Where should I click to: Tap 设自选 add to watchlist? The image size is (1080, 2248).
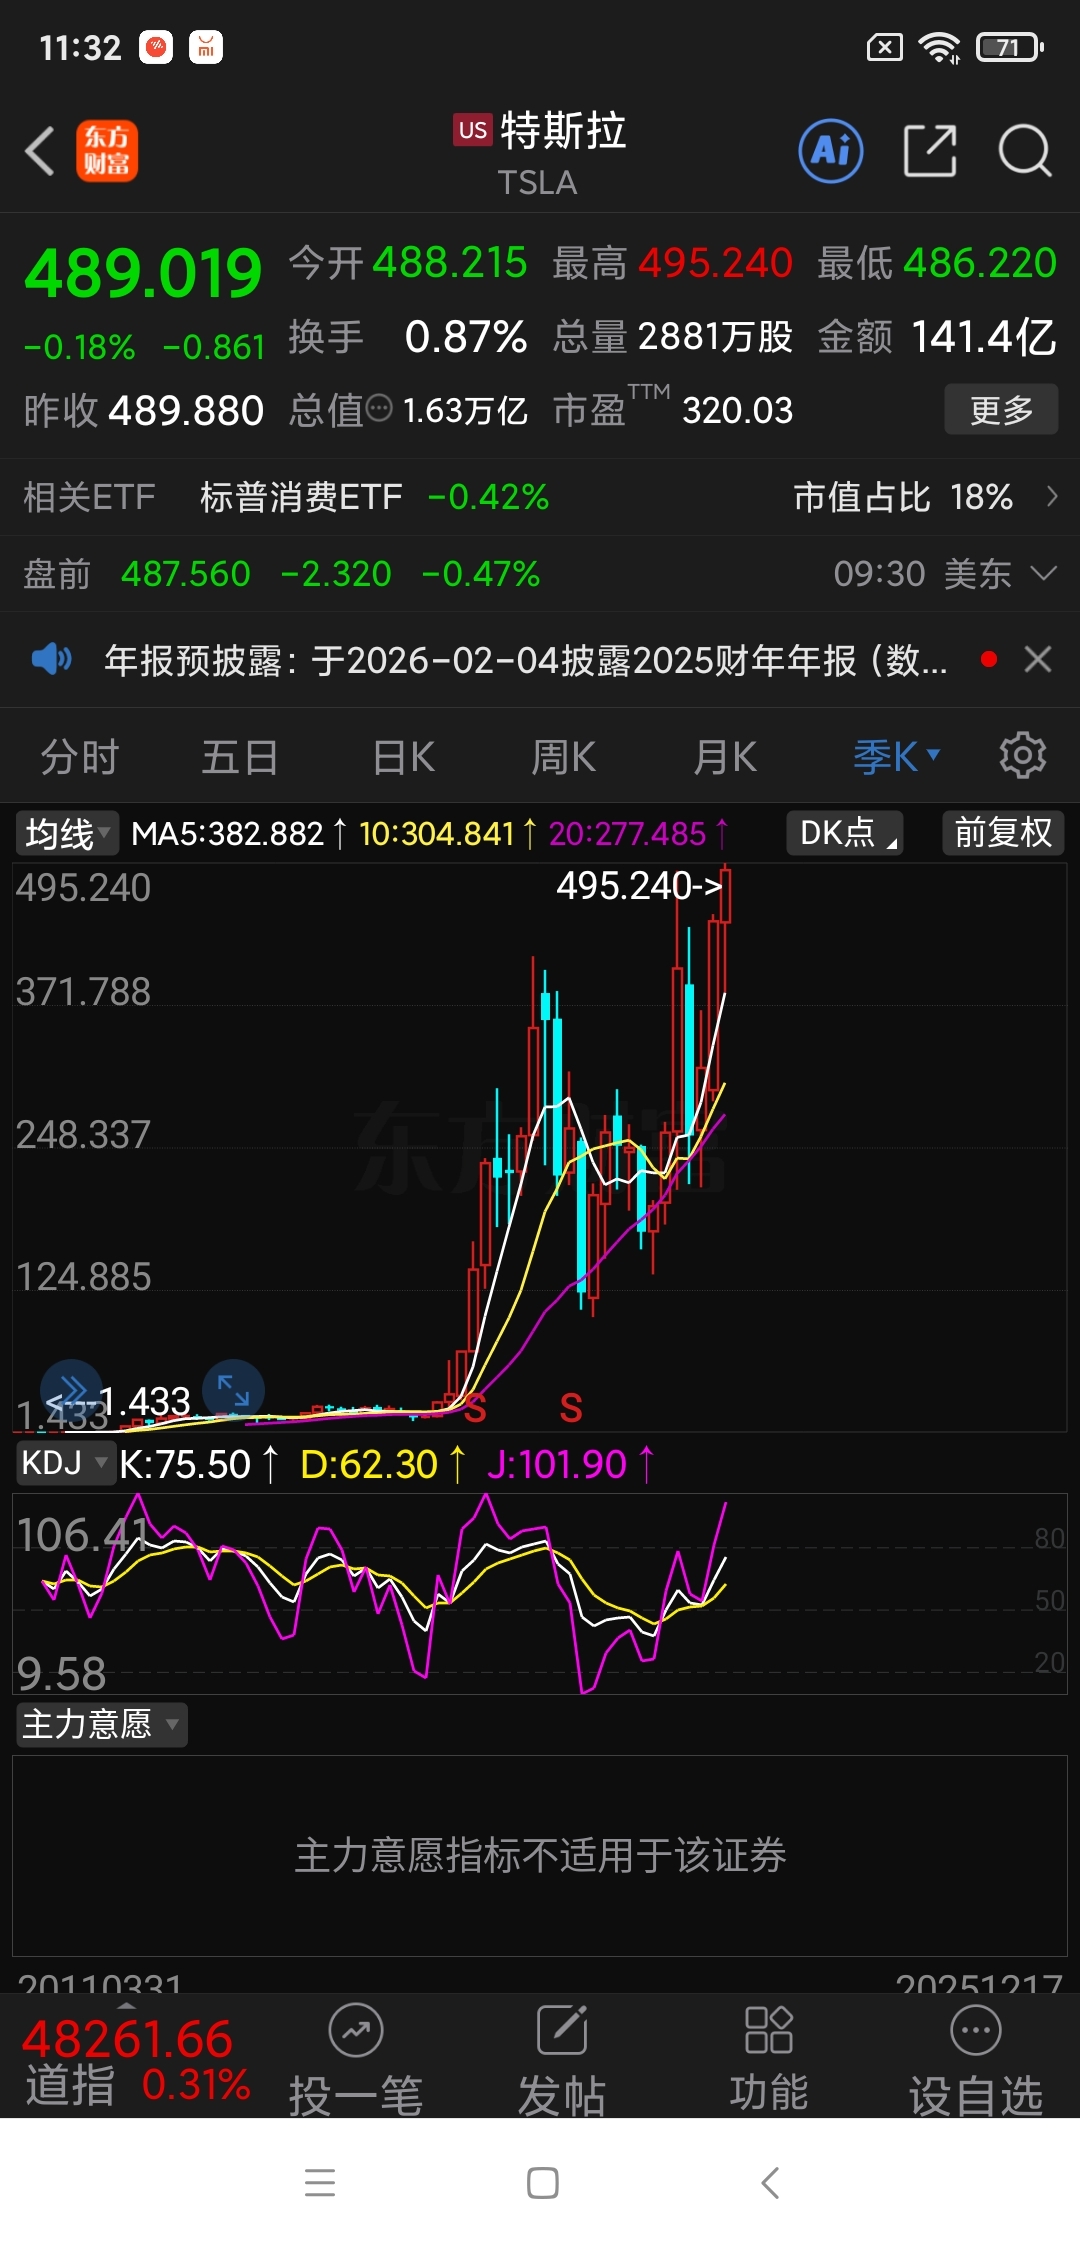pyautogui.click(x=976, y=2060)
